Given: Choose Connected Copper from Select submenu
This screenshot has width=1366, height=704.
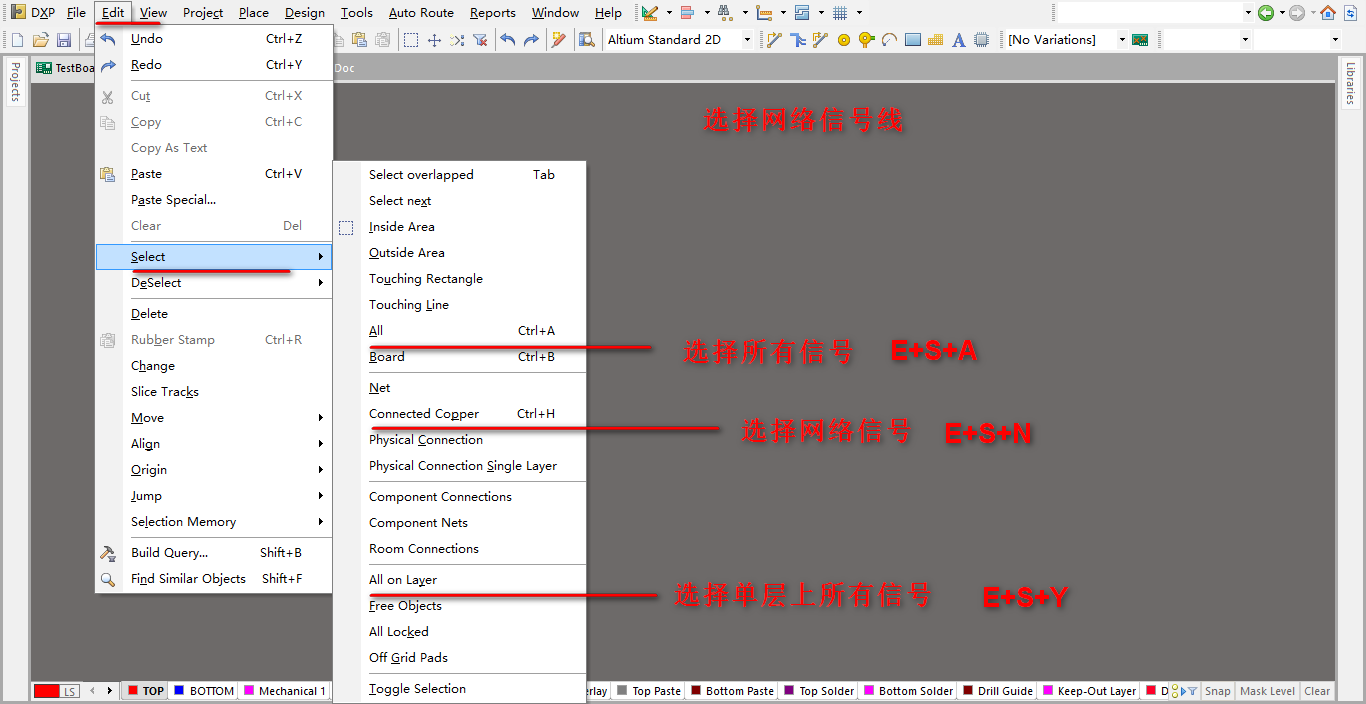Looking at the screenshot, I should coord(424,414).
